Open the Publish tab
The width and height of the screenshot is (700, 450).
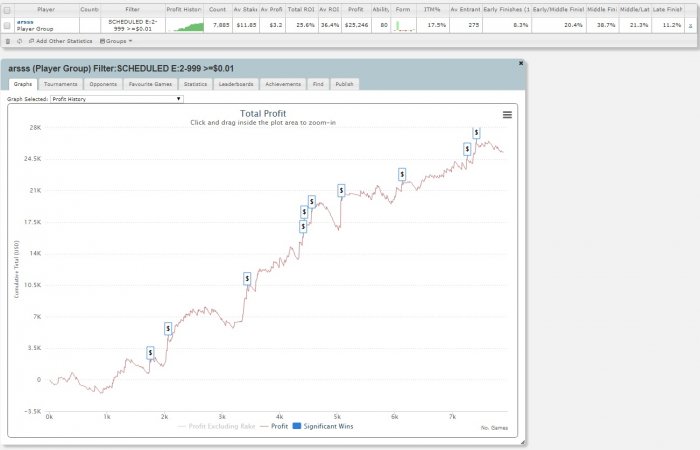coord(344,84)
